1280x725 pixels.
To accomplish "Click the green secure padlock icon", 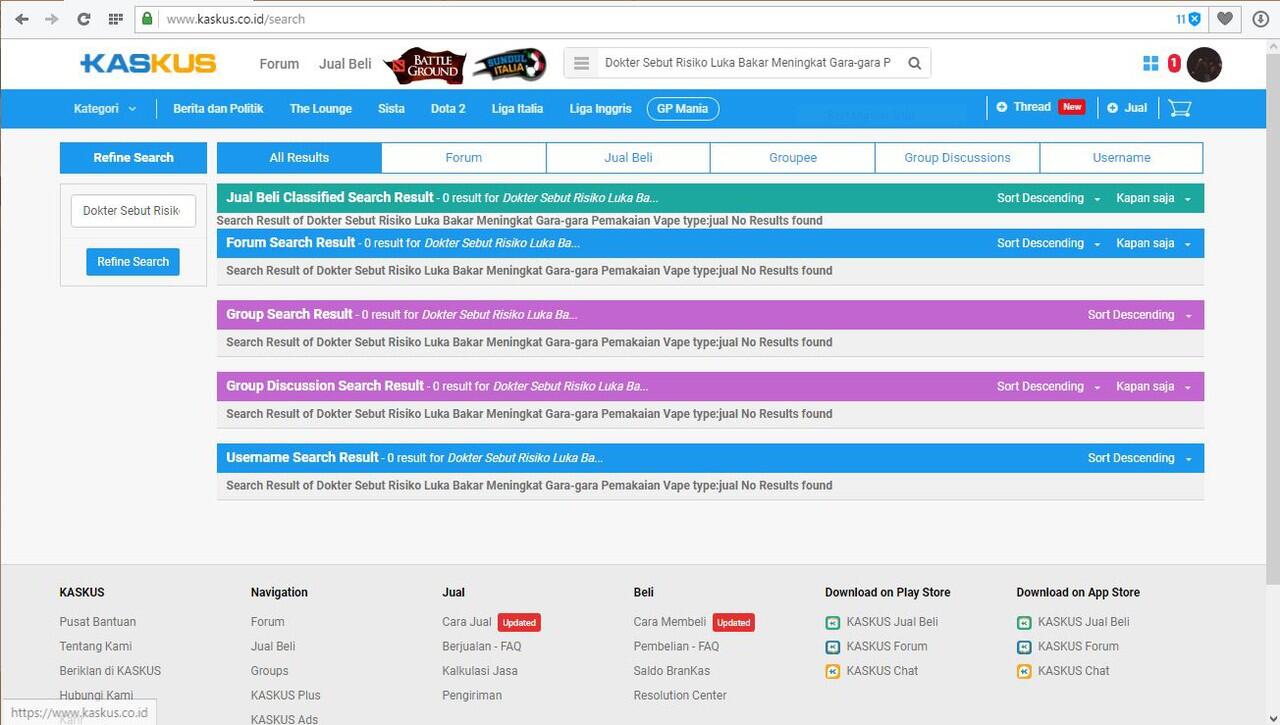I will tap(148, 19).
